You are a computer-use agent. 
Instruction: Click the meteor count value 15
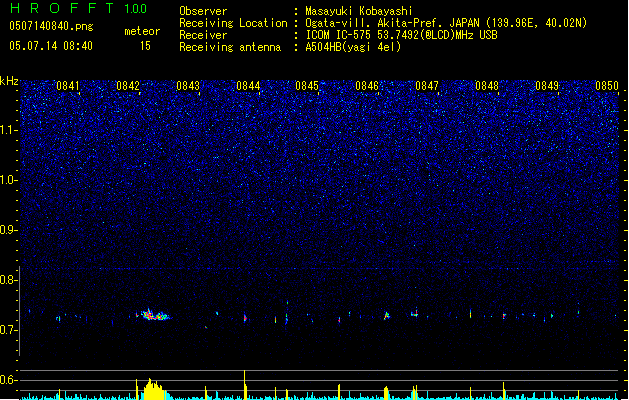coord(145,46)
